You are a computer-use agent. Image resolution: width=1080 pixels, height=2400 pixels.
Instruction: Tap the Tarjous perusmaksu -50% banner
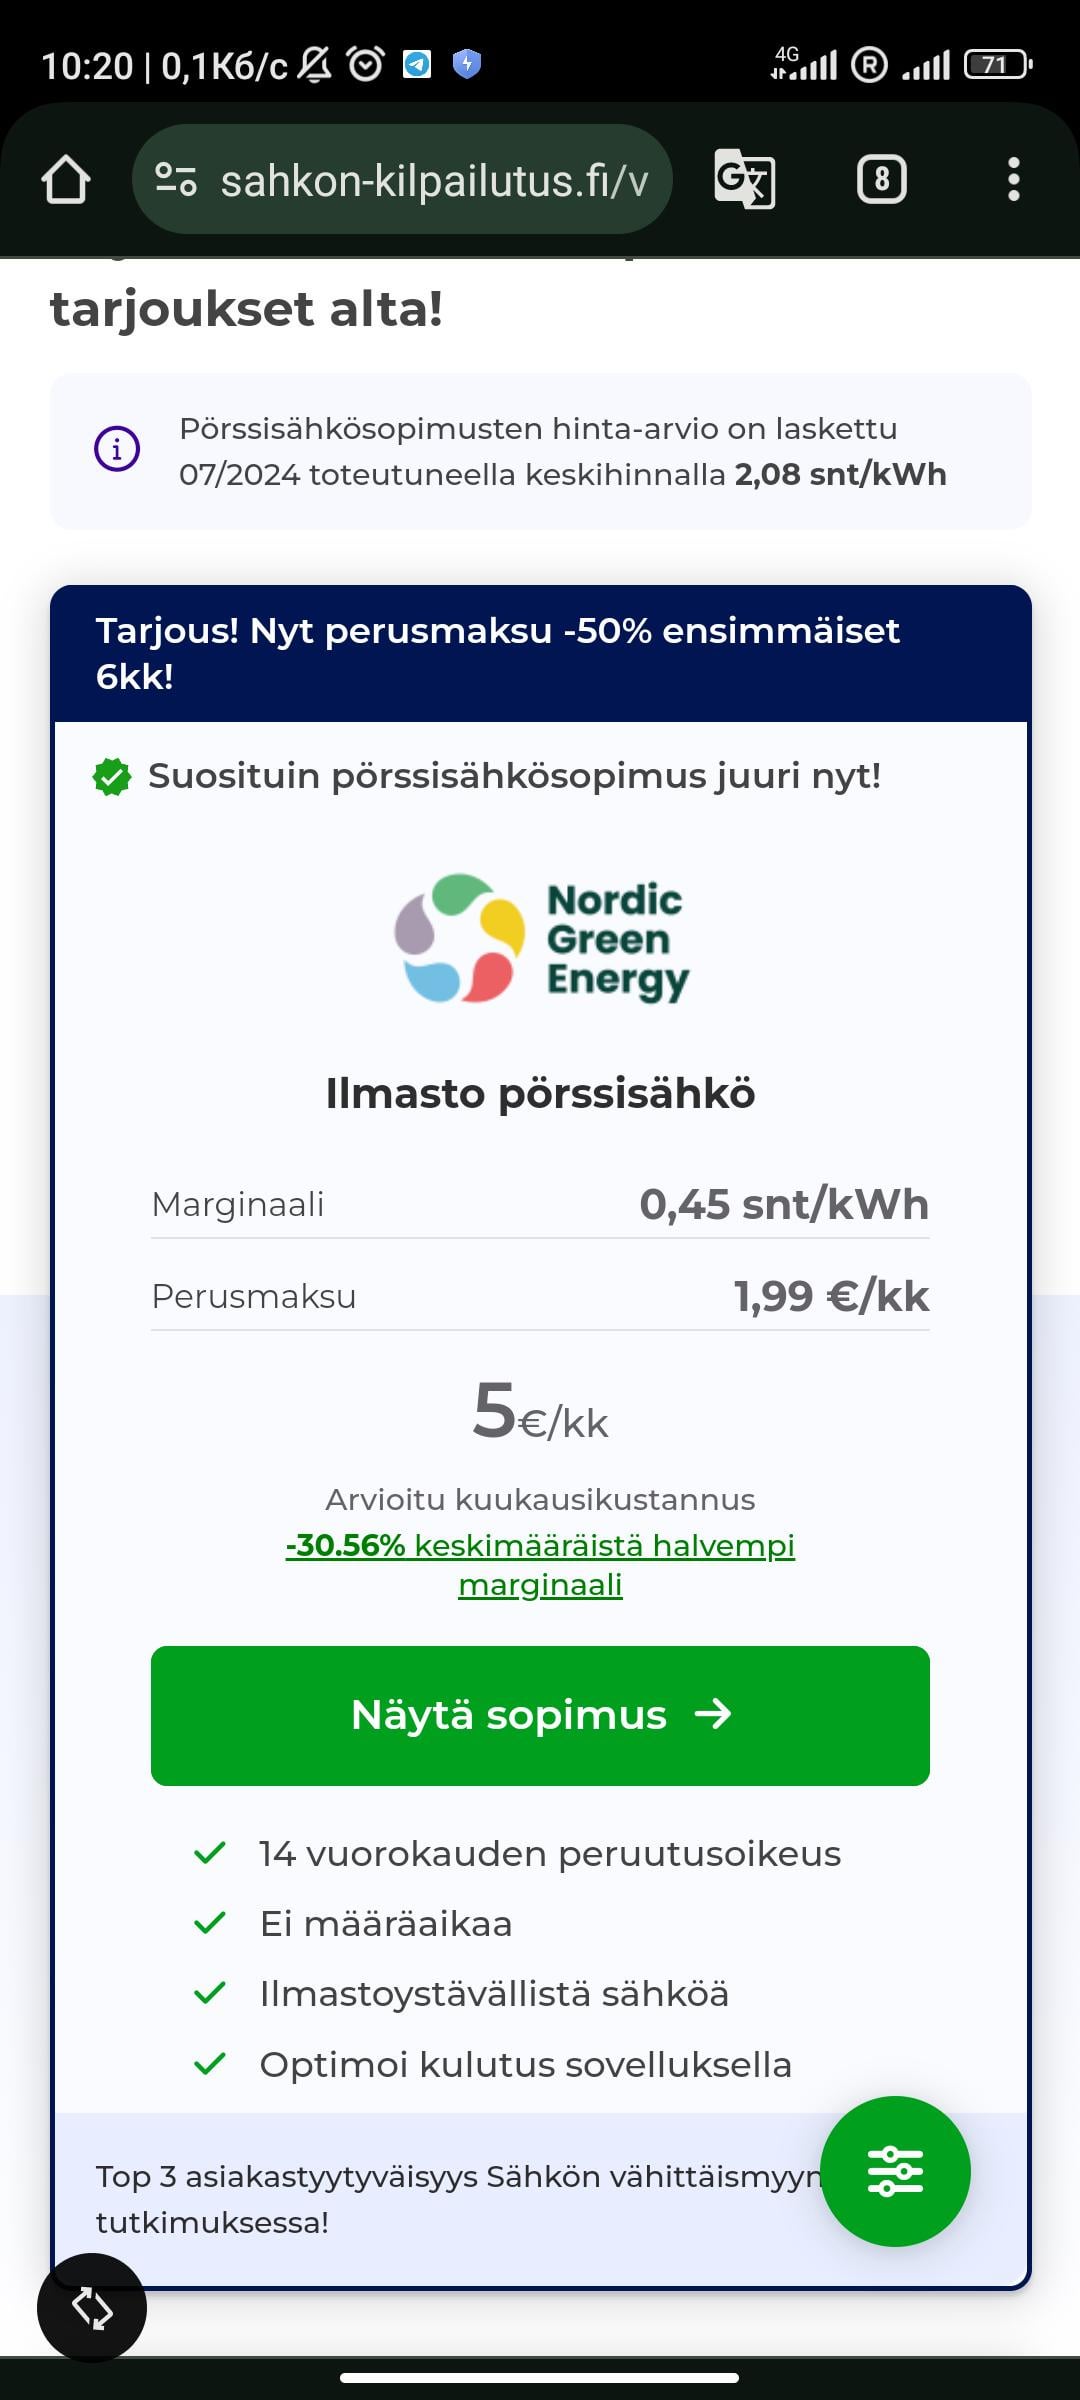[x=540, y=653]
